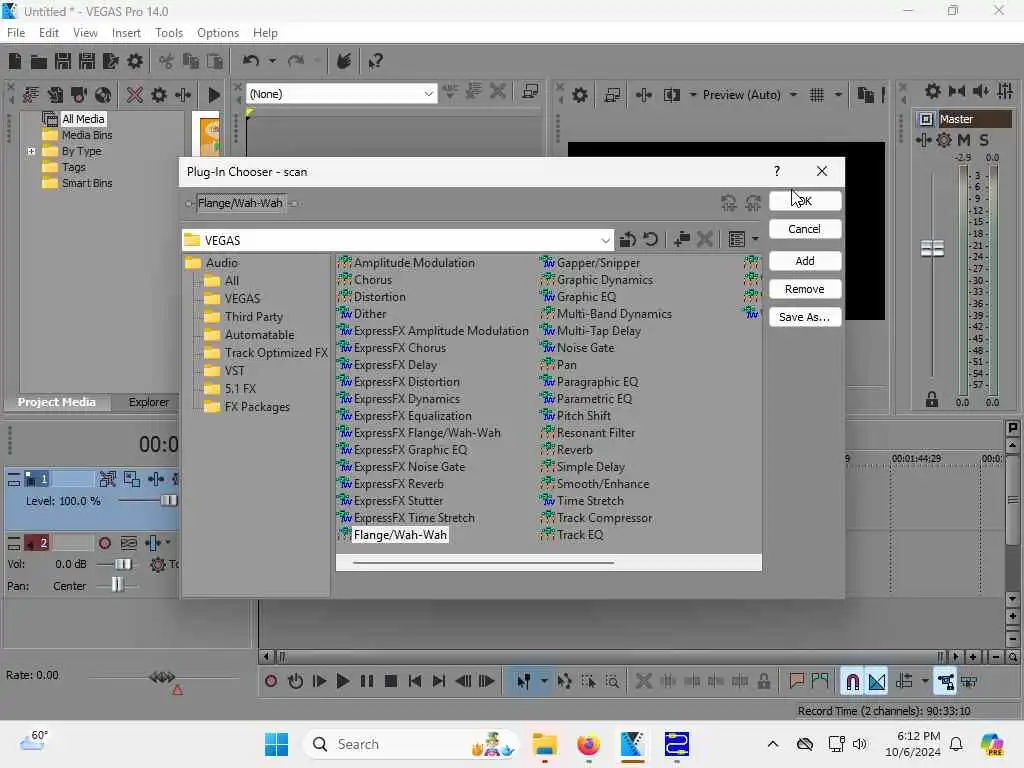Viewport: 1024px width, 768px height.
Task: Select the Track Compressor plug-in
Action: click(x=604, y=518)
